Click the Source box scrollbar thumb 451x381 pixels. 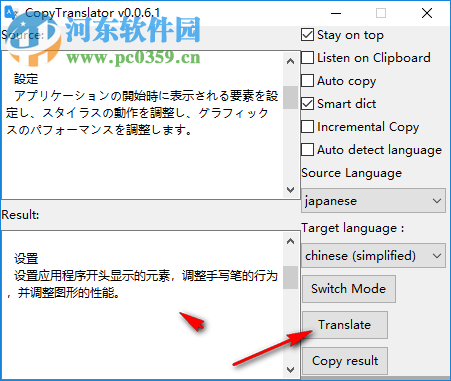290,97
